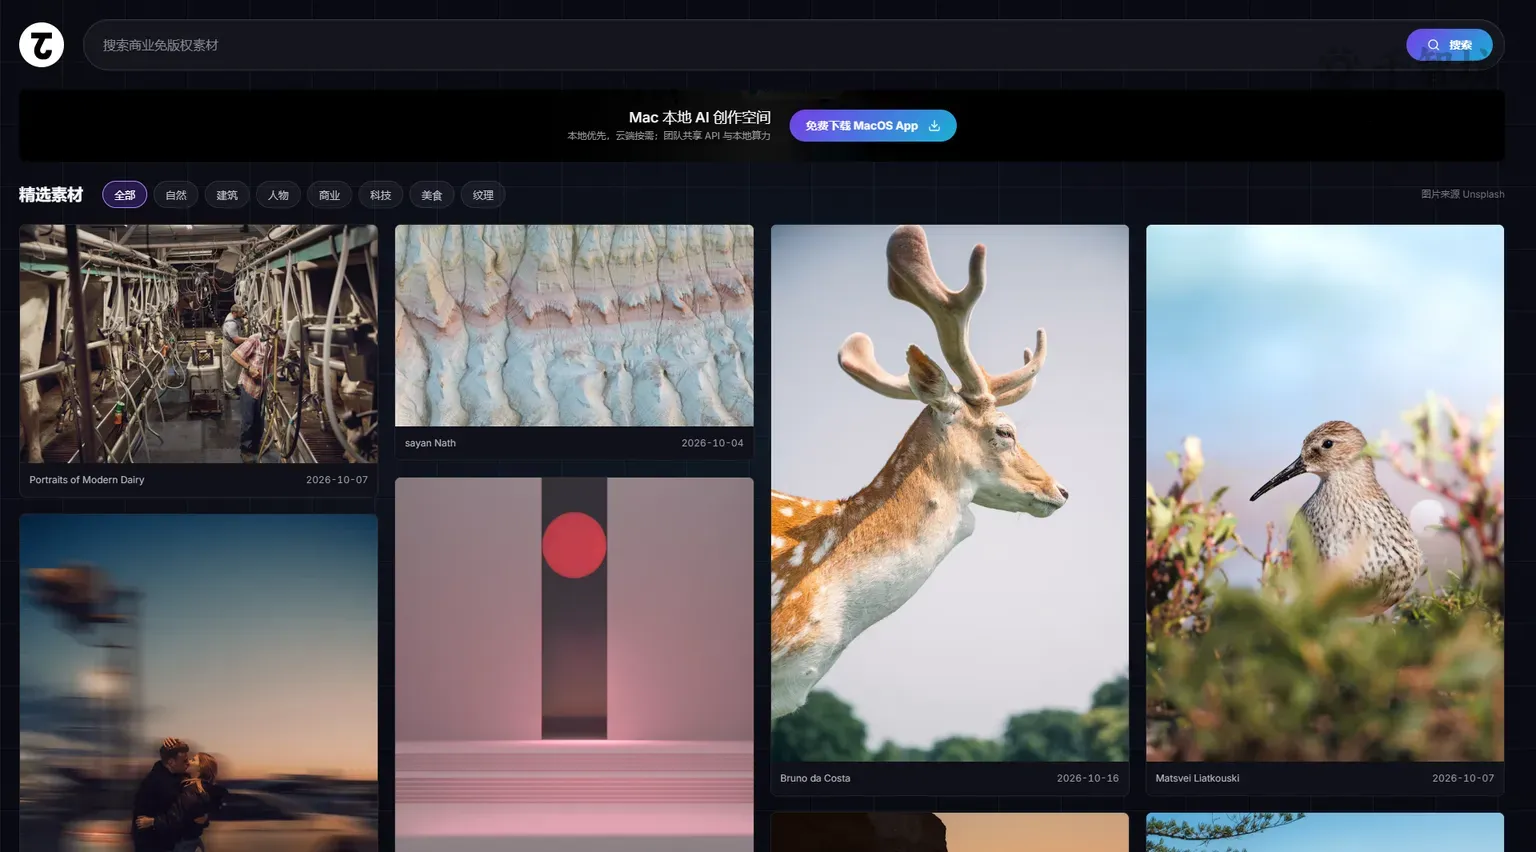Viewport: 1536px width, 852px height.
Task: Open the dairy milking parlor photo
Action: 199,344
